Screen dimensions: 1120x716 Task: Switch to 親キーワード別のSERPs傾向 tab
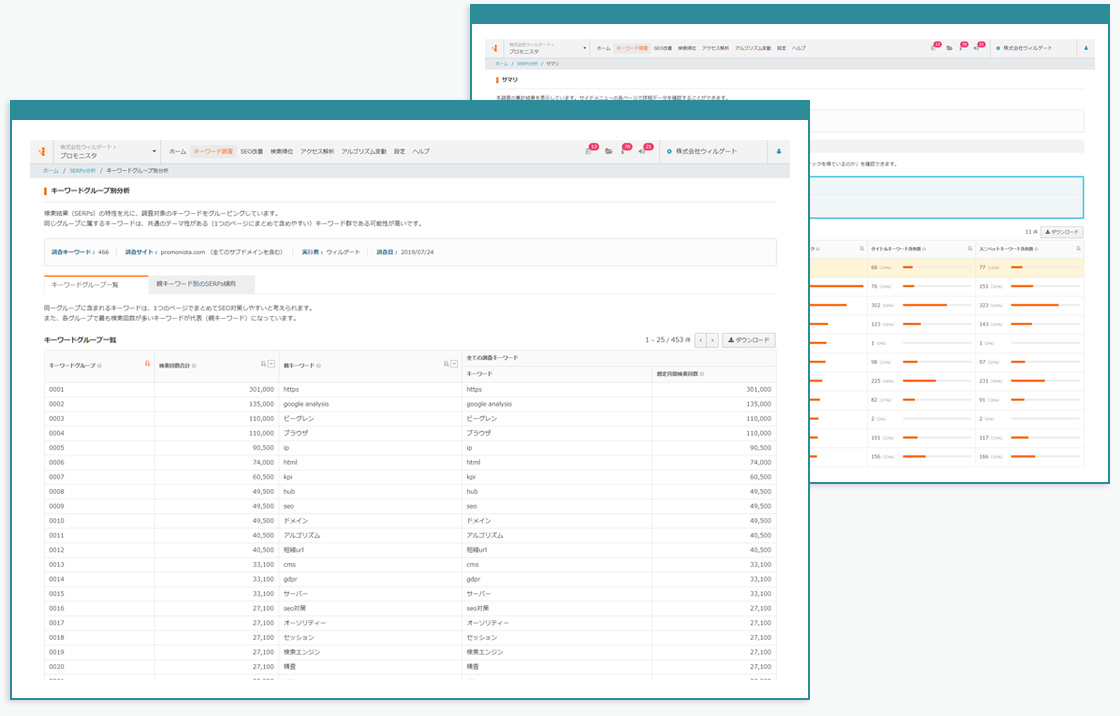(x=201, y=284)
